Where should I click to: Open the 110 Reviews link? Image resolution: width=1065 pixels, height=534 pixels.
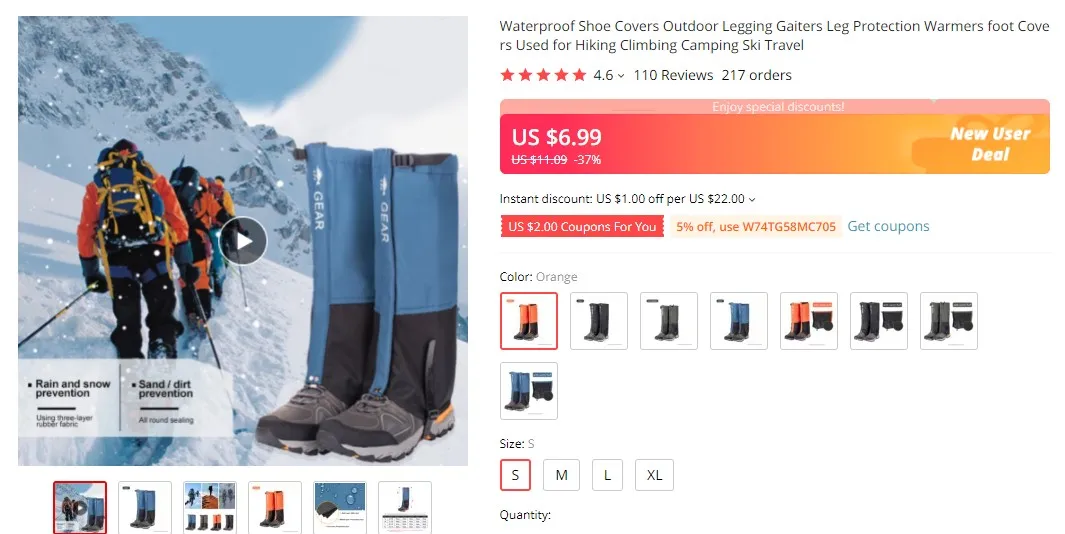point(673,75)
